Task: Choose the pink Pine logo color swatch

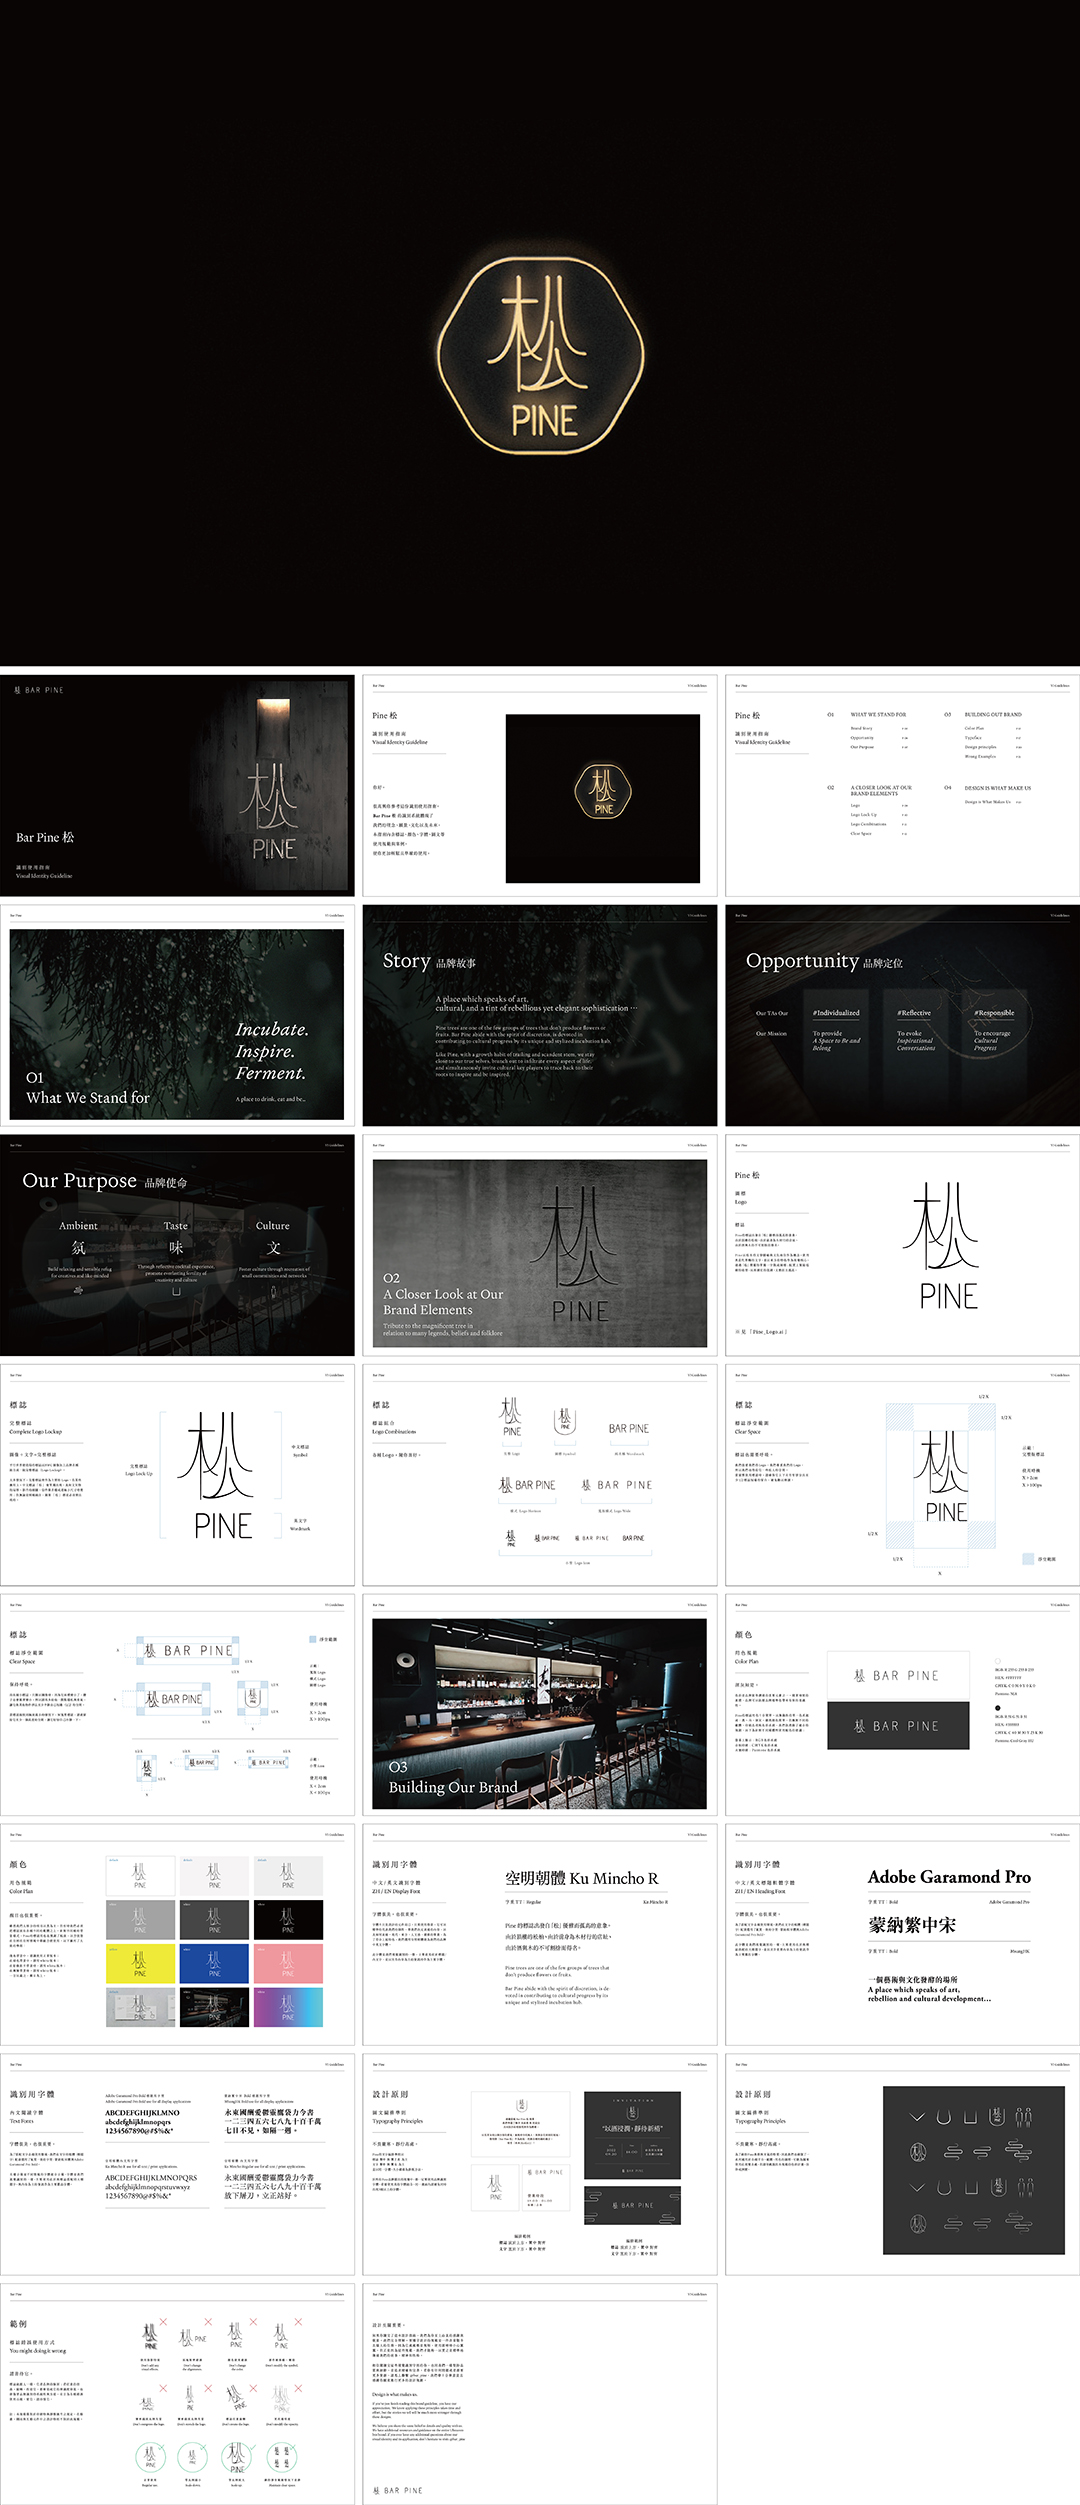Action: tap(288, 1964)
